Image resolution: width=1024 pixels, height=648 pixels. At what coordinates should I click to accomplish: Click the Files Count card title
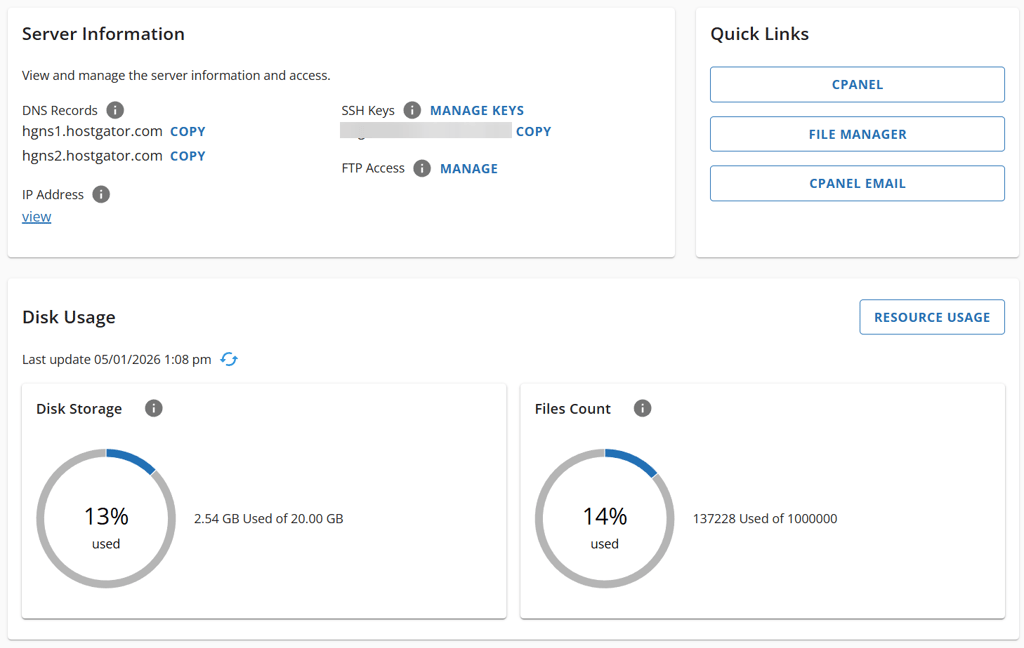tap(573, 409)
